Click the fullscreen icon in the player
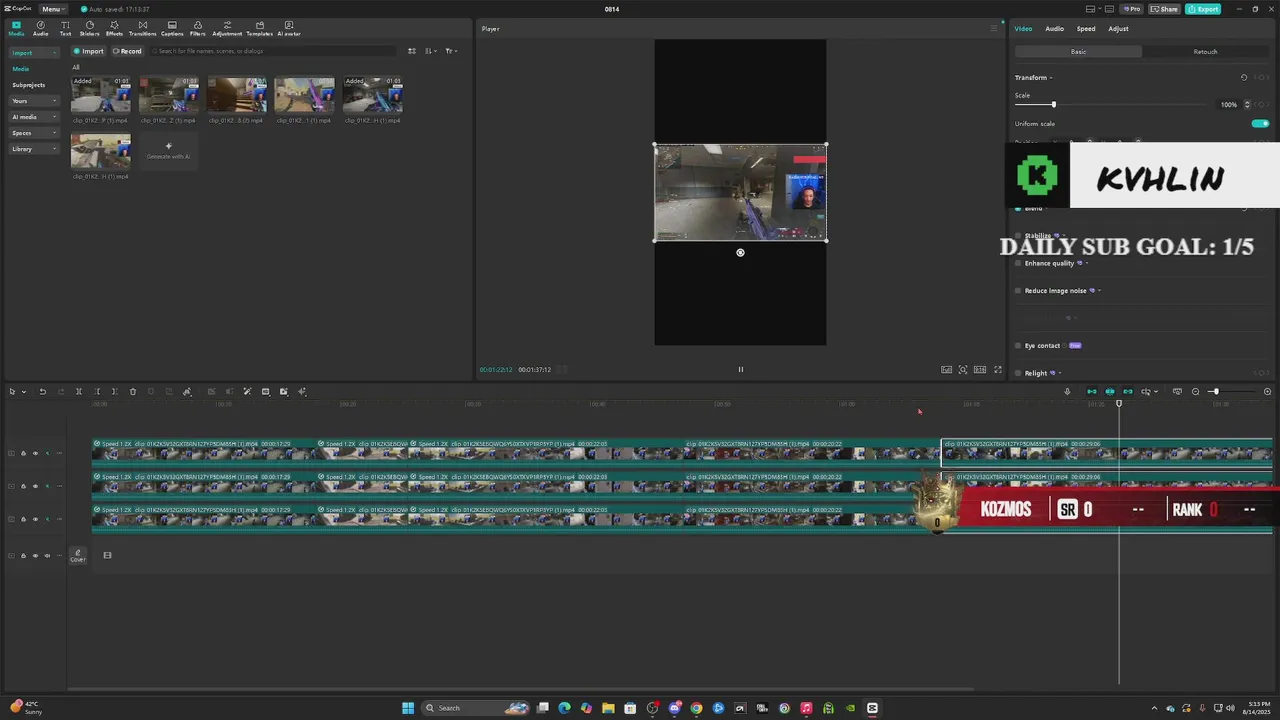The width and height of the screenshot is (1280, 720). [997, 370]
